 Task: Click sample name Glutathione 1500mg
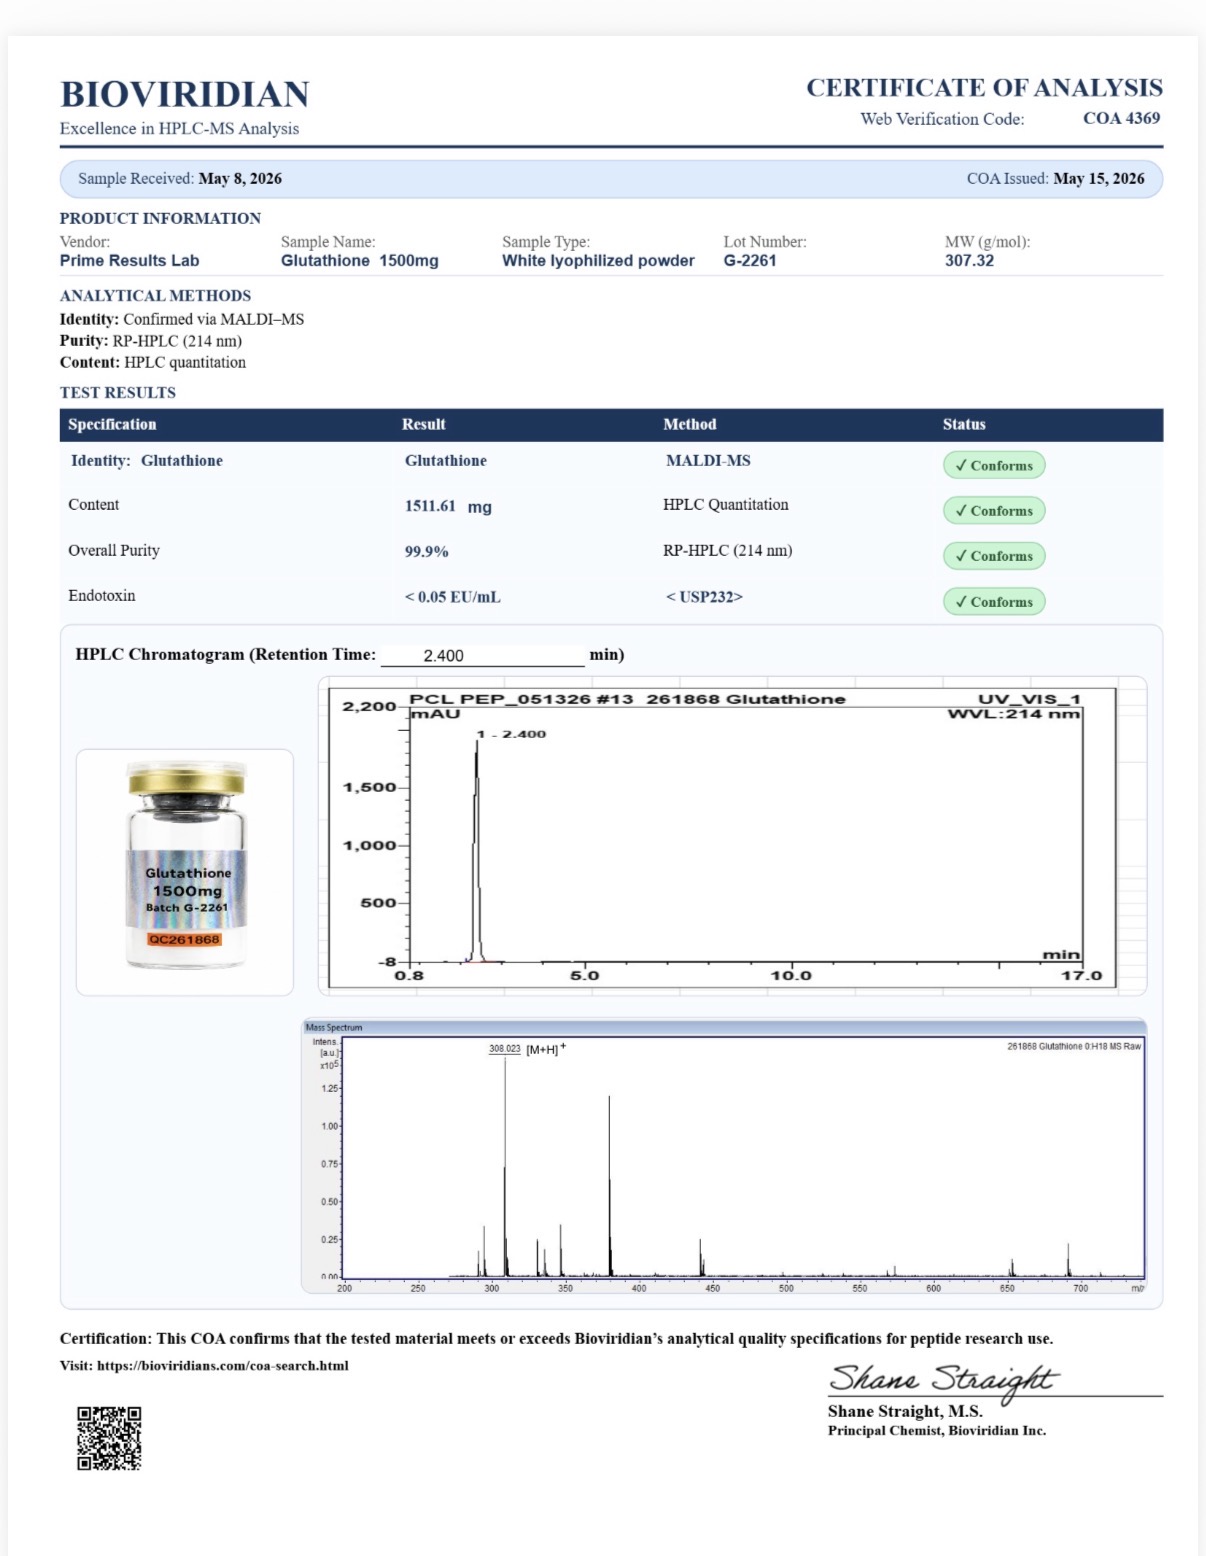(360, 260)
